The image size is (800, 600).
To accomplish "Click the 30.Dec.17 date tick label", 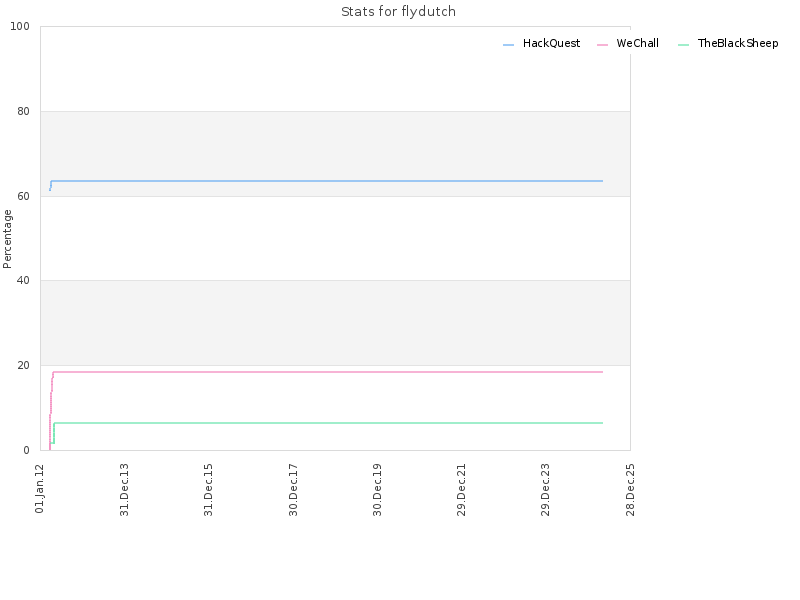I will (293, 490).
